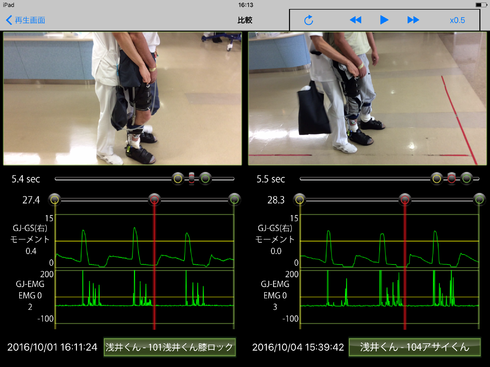Click yellow handle on right 28.3 graph slider
490x367 pixels.
300,200
